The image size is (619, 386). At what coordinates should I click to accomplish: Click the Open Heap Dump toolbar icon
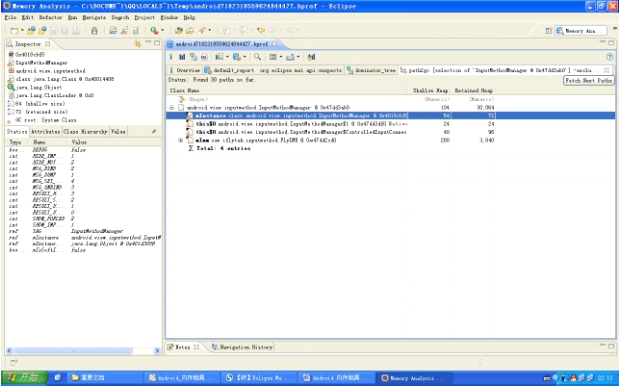[31, 30]
